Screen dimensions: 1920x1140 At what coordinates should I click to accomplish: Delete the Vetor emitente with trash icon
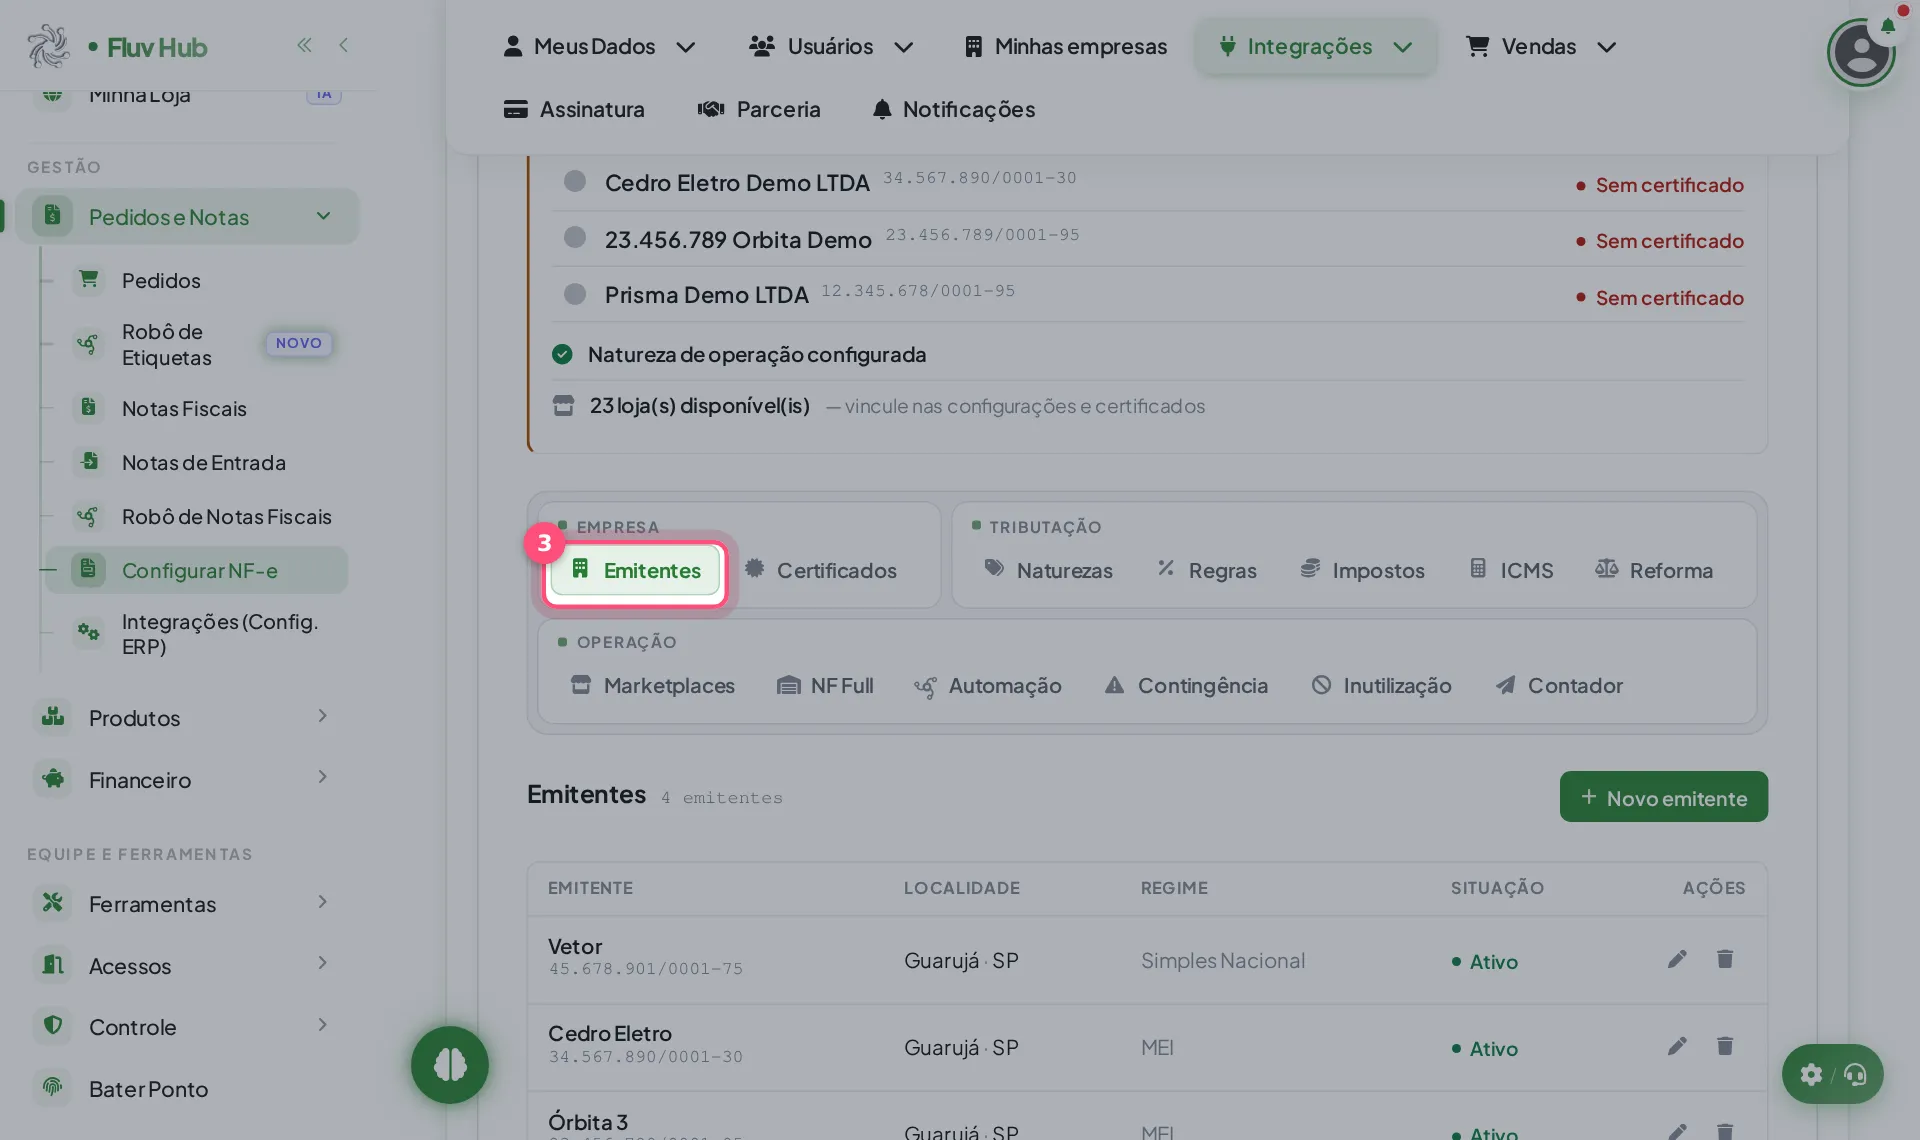1725,960
